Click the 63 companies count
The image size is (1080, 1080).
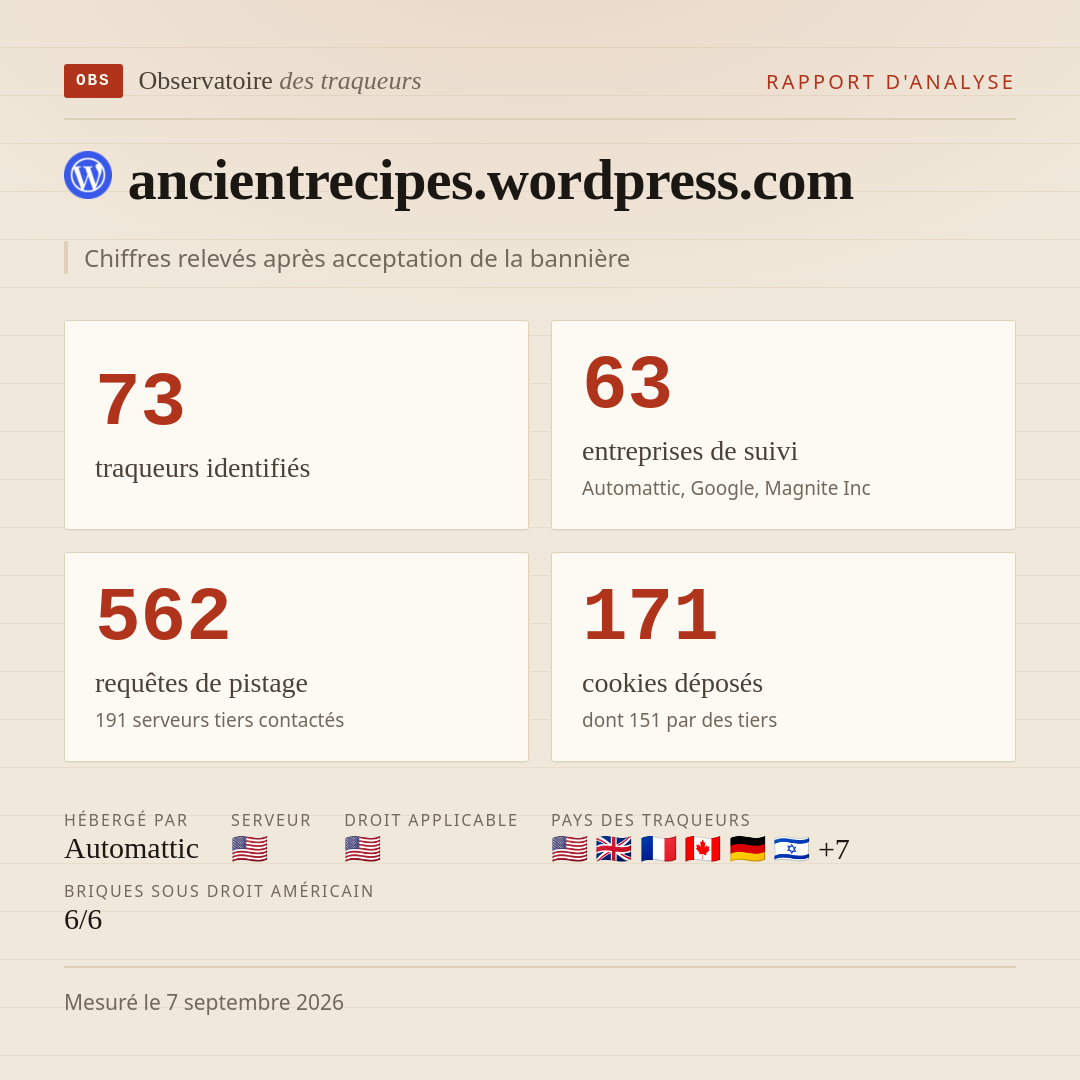pos(627,383)
